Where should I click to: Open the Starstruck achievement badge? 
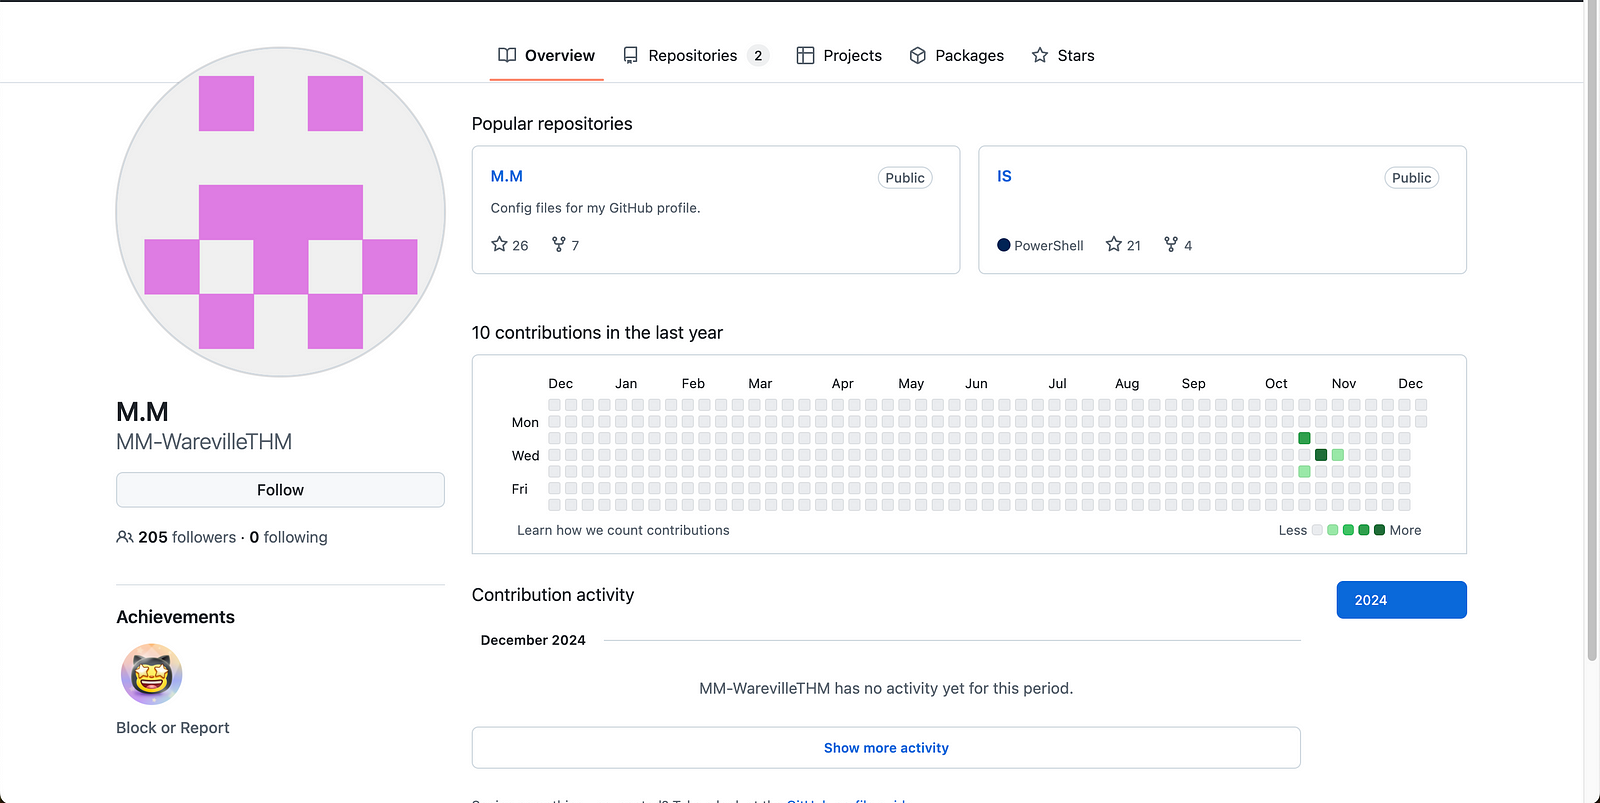151,674
